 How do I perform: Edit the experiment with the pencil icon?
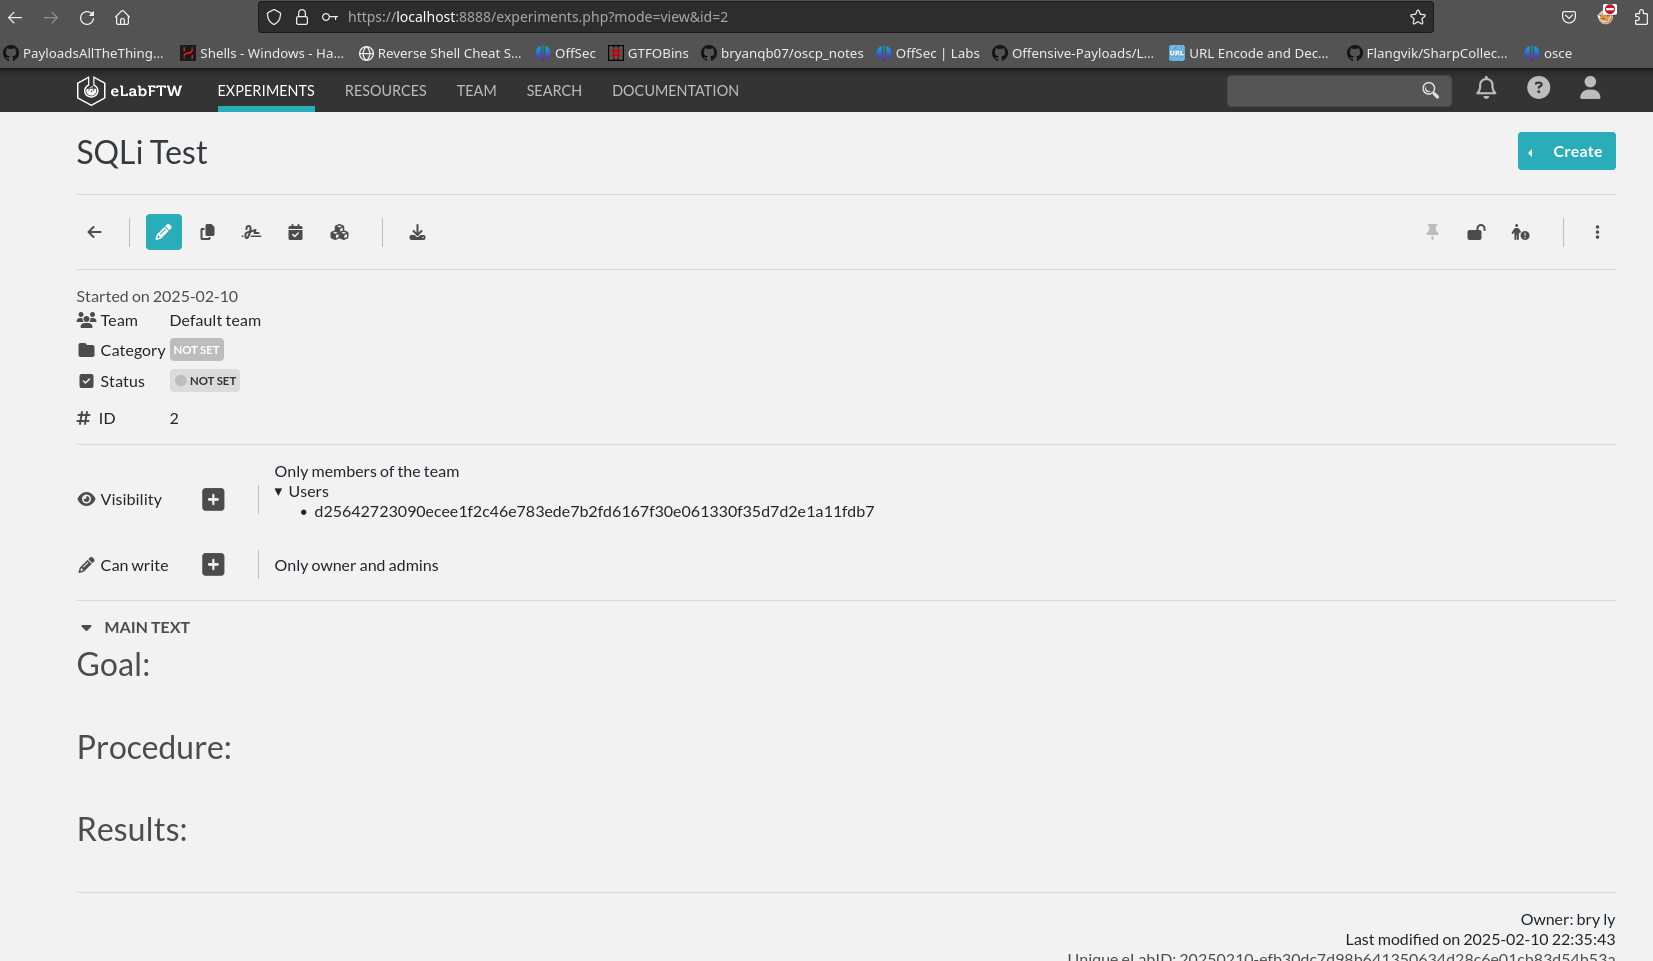(x=164, y=232)
